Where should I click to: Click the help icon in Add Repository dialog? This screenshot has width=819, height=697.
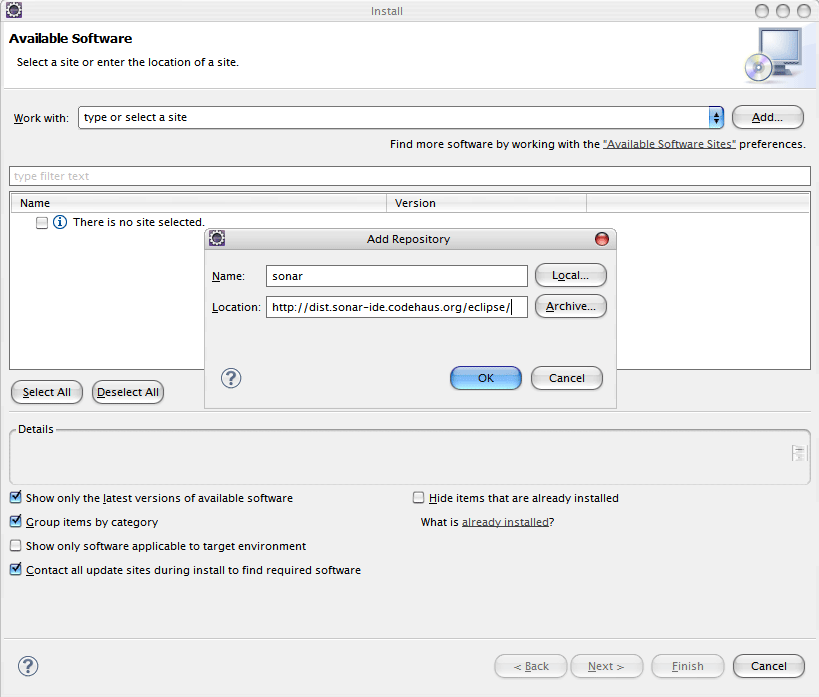pos(231,378)
